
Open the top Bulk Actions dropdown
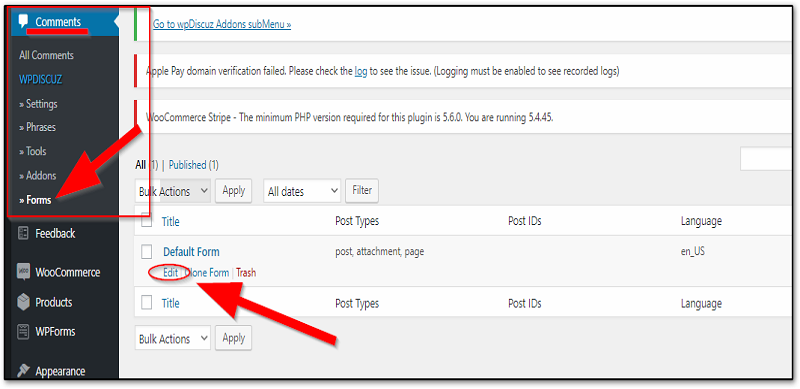point(173,191)
